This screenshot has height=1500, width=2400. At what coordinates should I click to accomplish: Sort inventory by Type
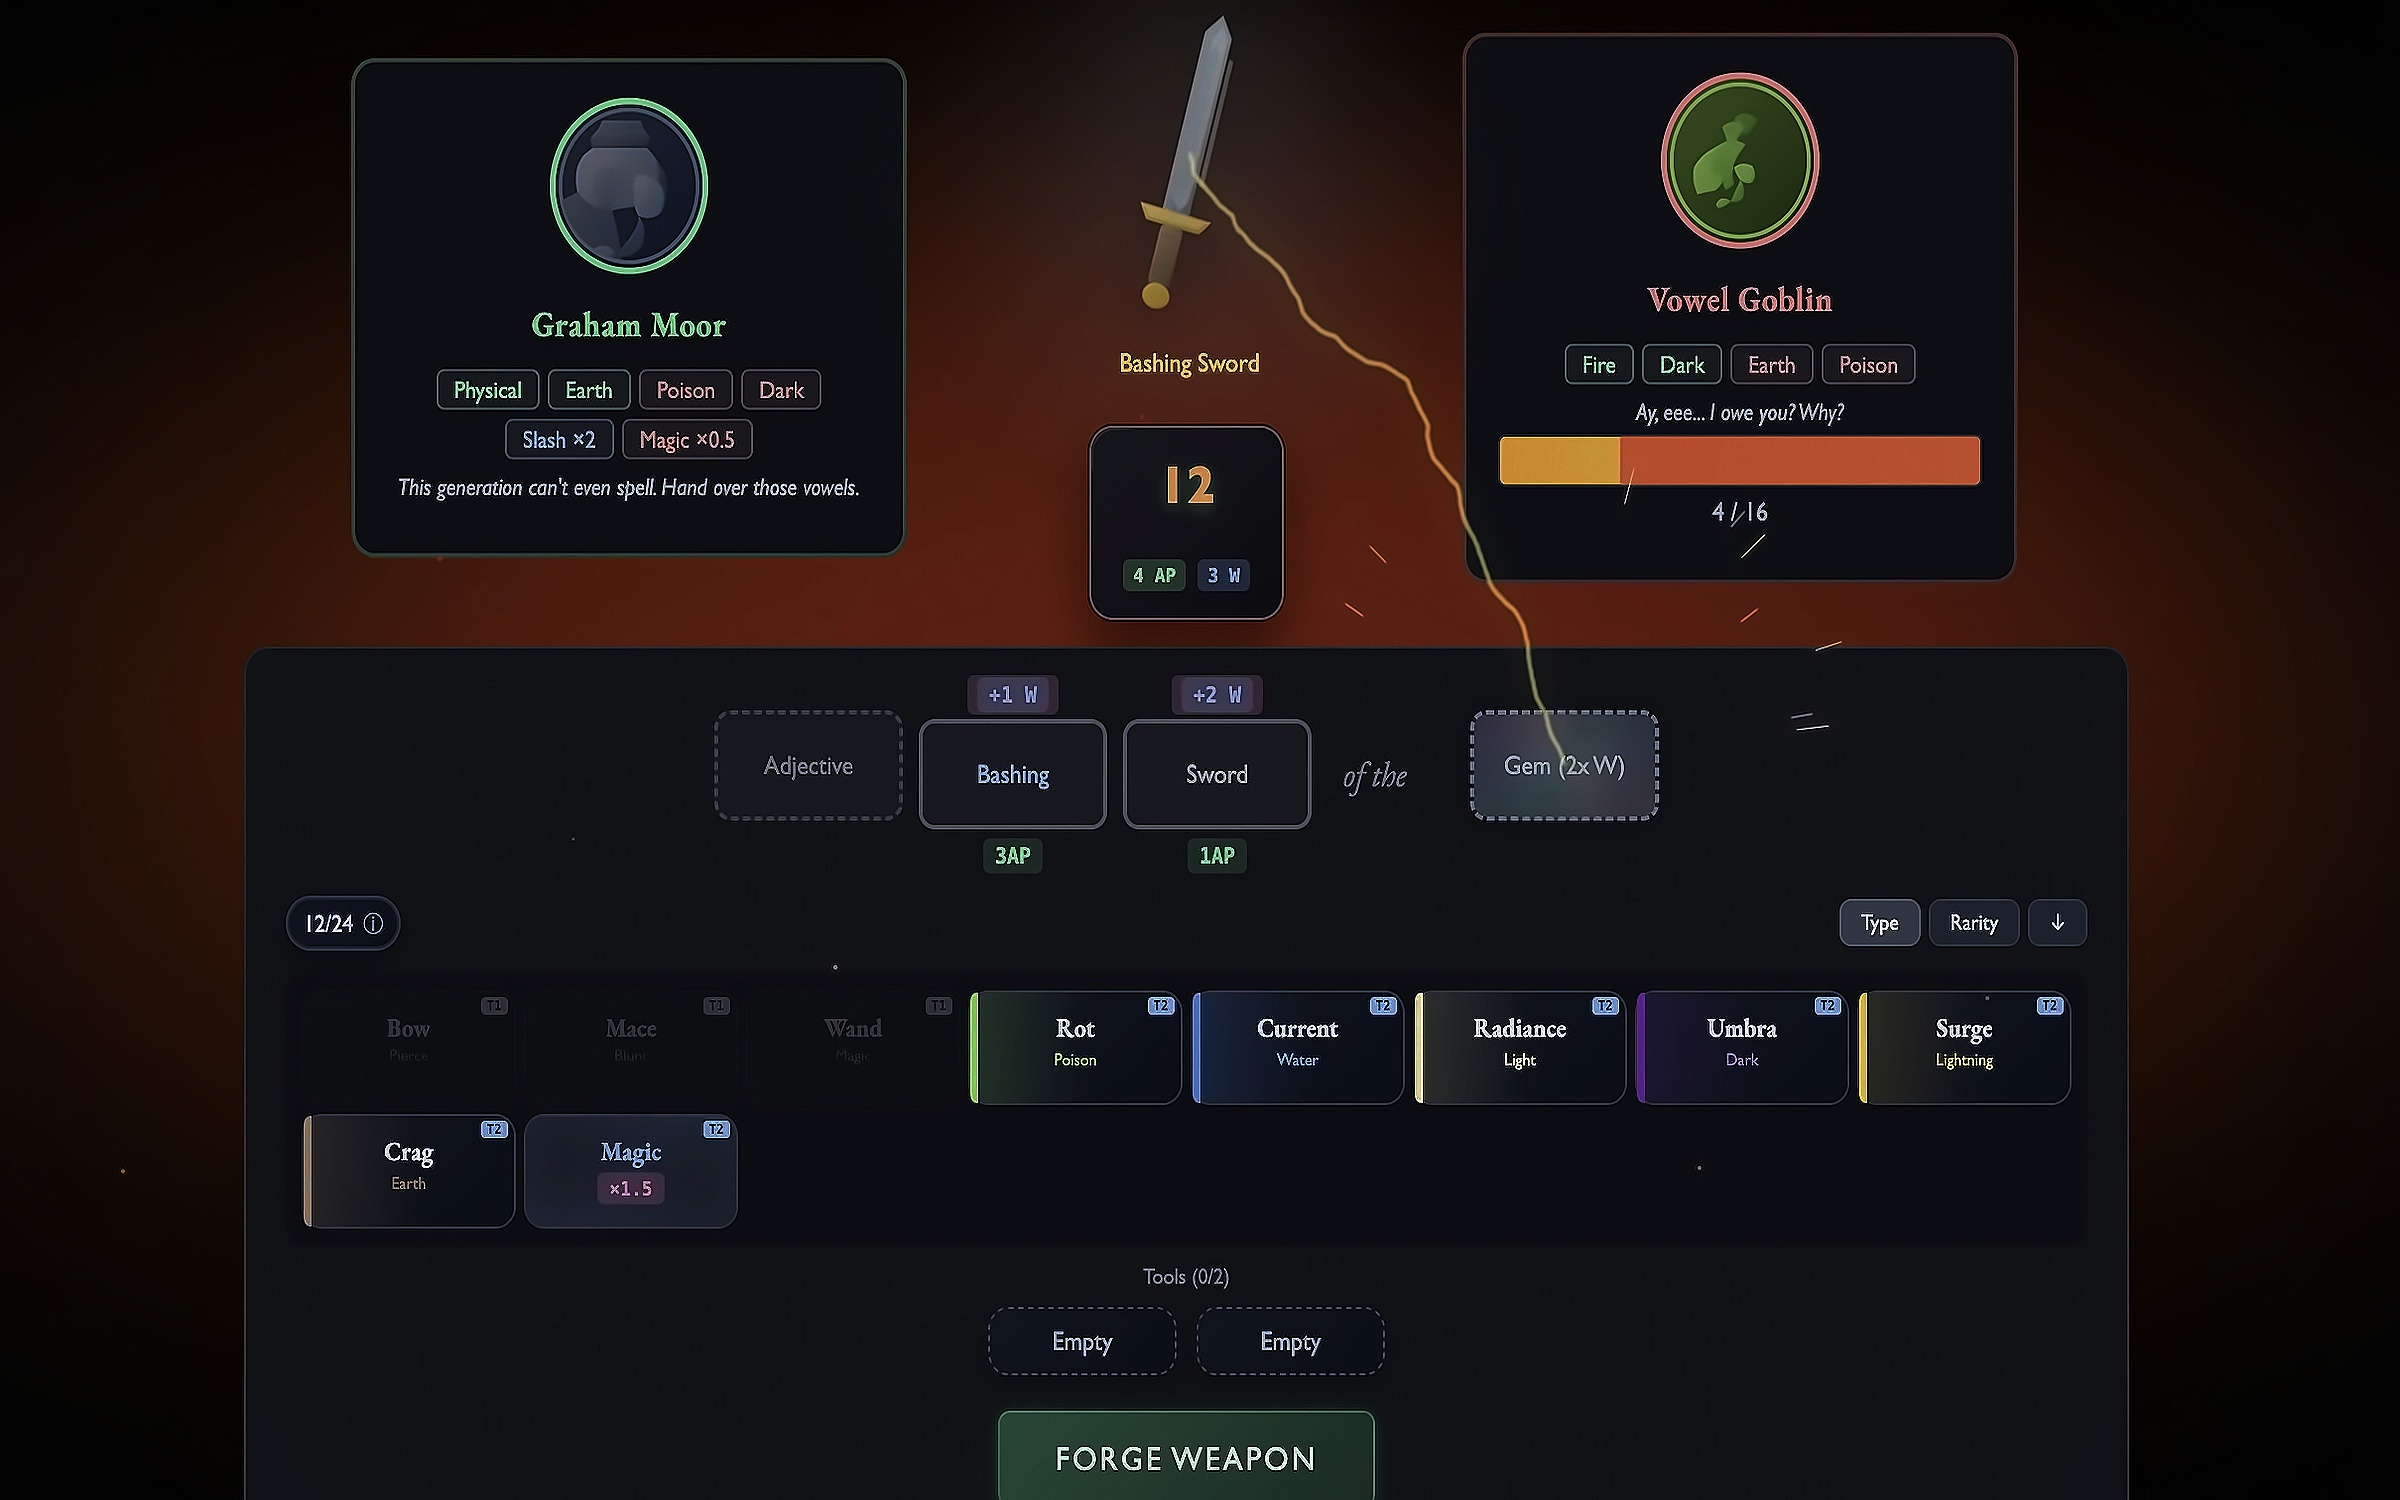(1878, 922)
